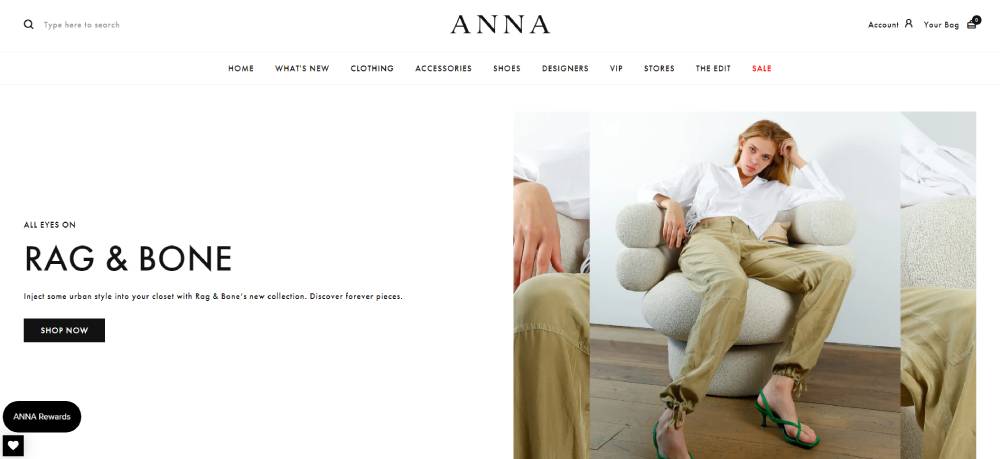Screen dimensions: 1000x459
Task: Open the ANNA Rewards widget
Action: pyautogui.click(x=42, y=417)
